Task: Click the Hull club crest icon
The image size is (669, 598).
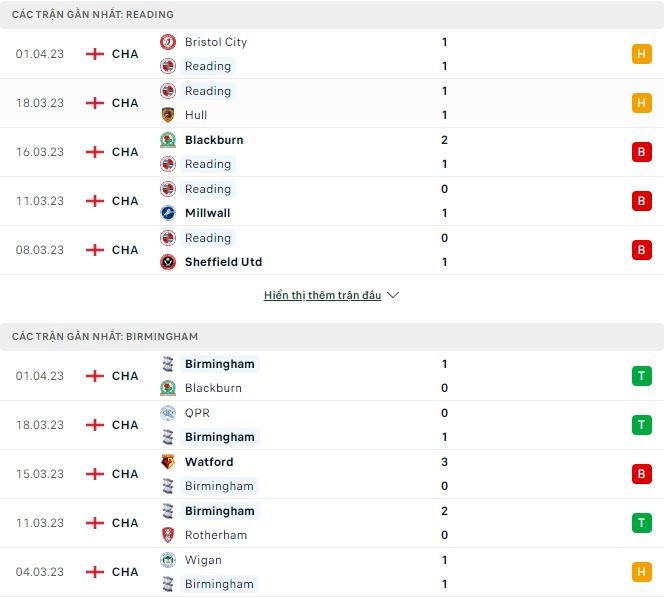Action: pos(168,115)
